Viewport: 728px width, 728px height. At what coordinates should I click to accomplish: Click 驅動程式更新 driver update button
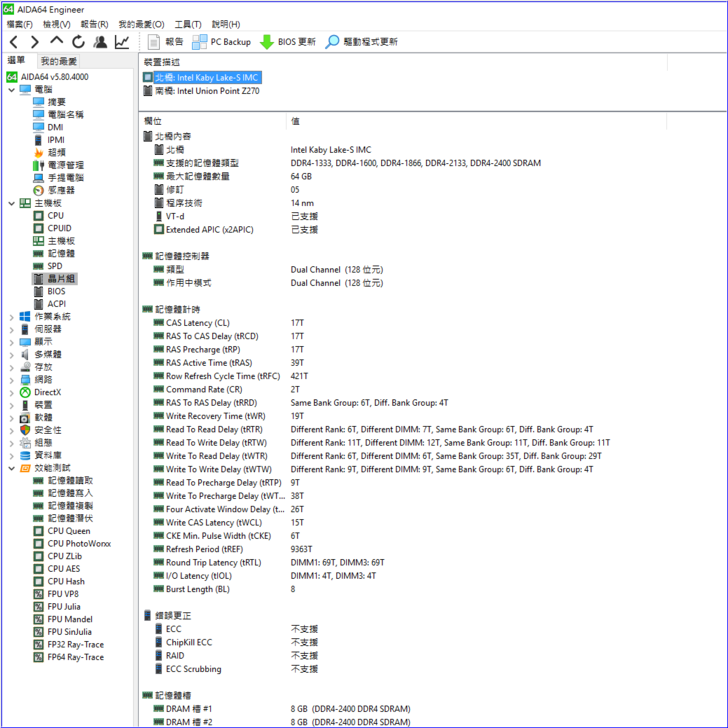(361, 42)
